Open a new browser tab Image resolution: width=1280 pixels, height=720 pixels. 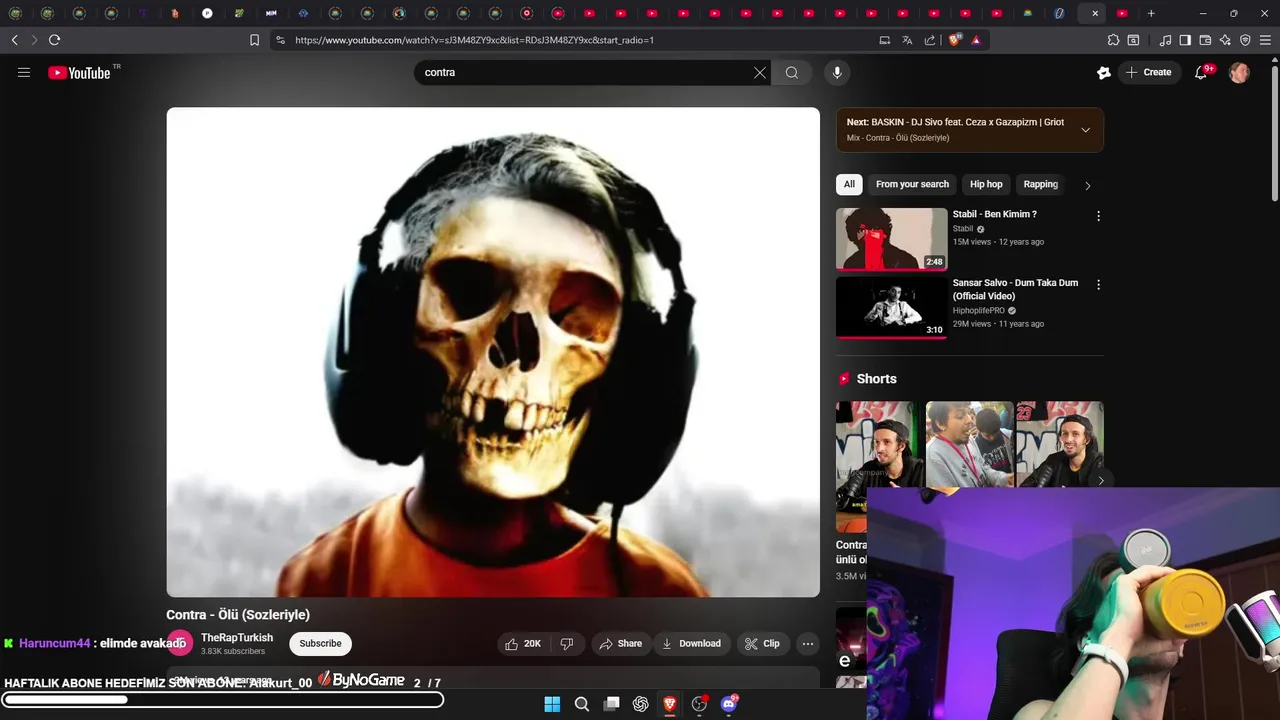coord(1151,13)
